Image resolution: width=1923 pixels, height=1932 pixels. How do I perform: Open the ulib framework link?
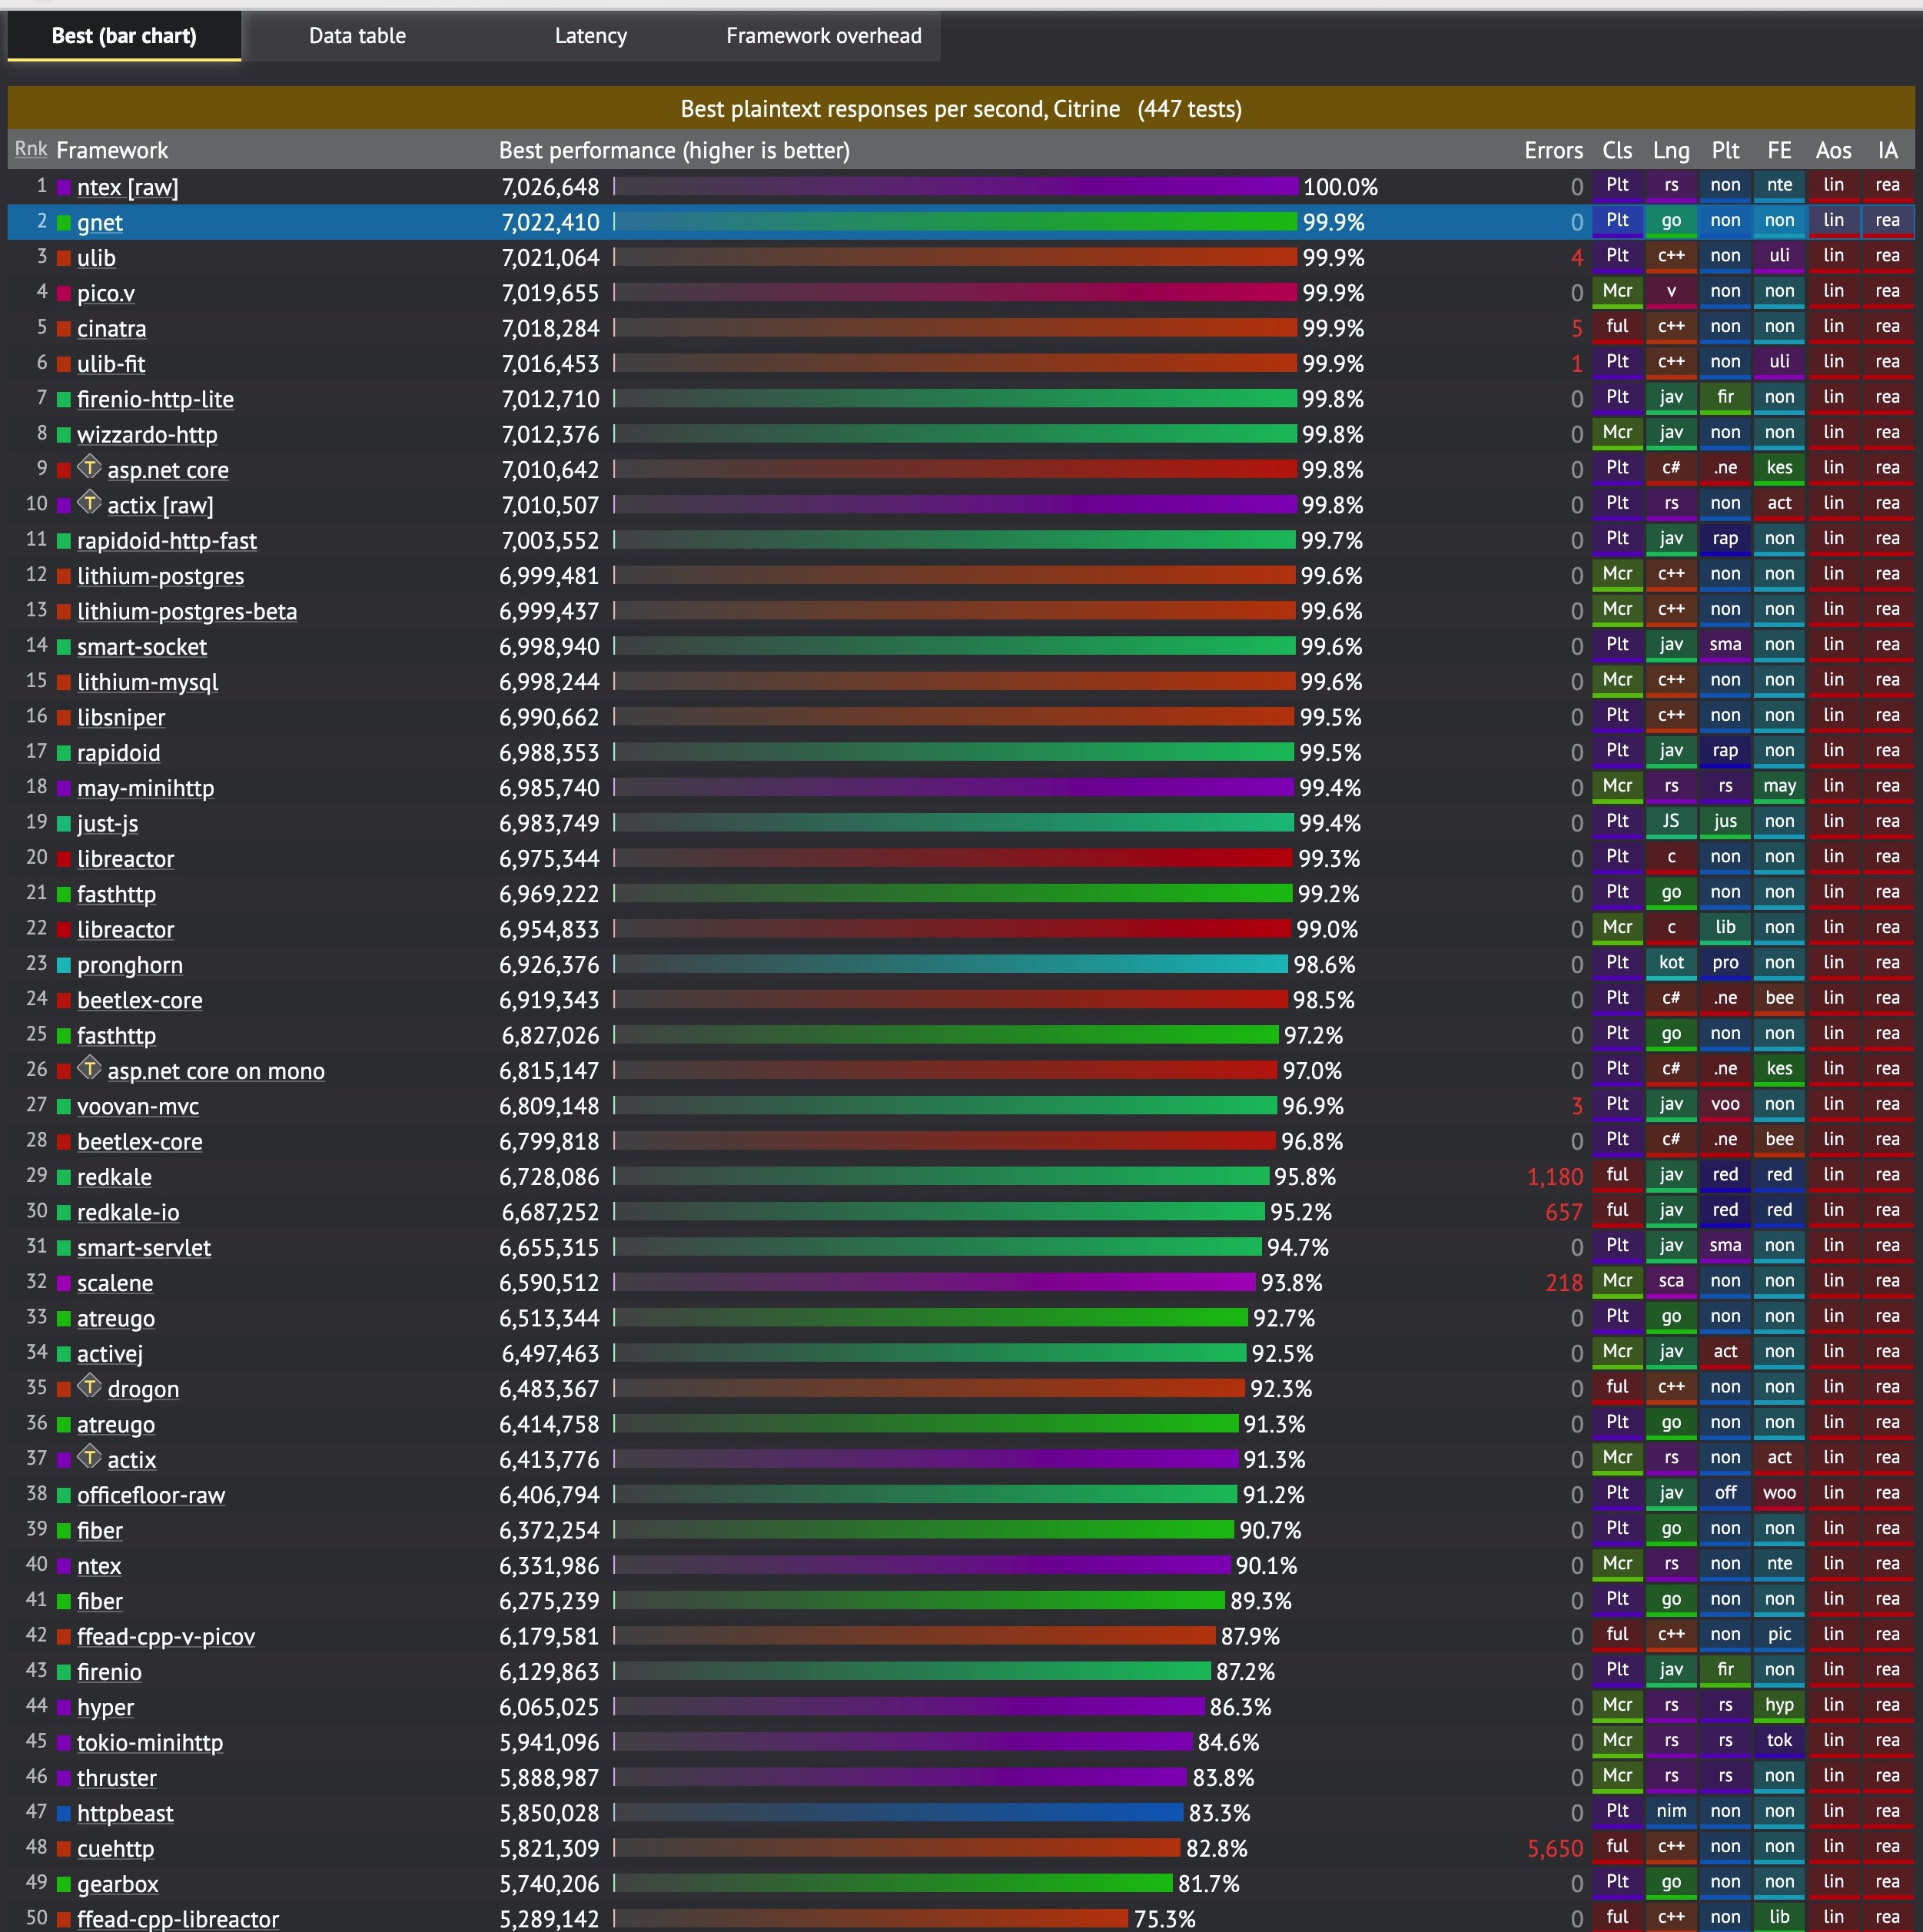[x=96, y=258]
